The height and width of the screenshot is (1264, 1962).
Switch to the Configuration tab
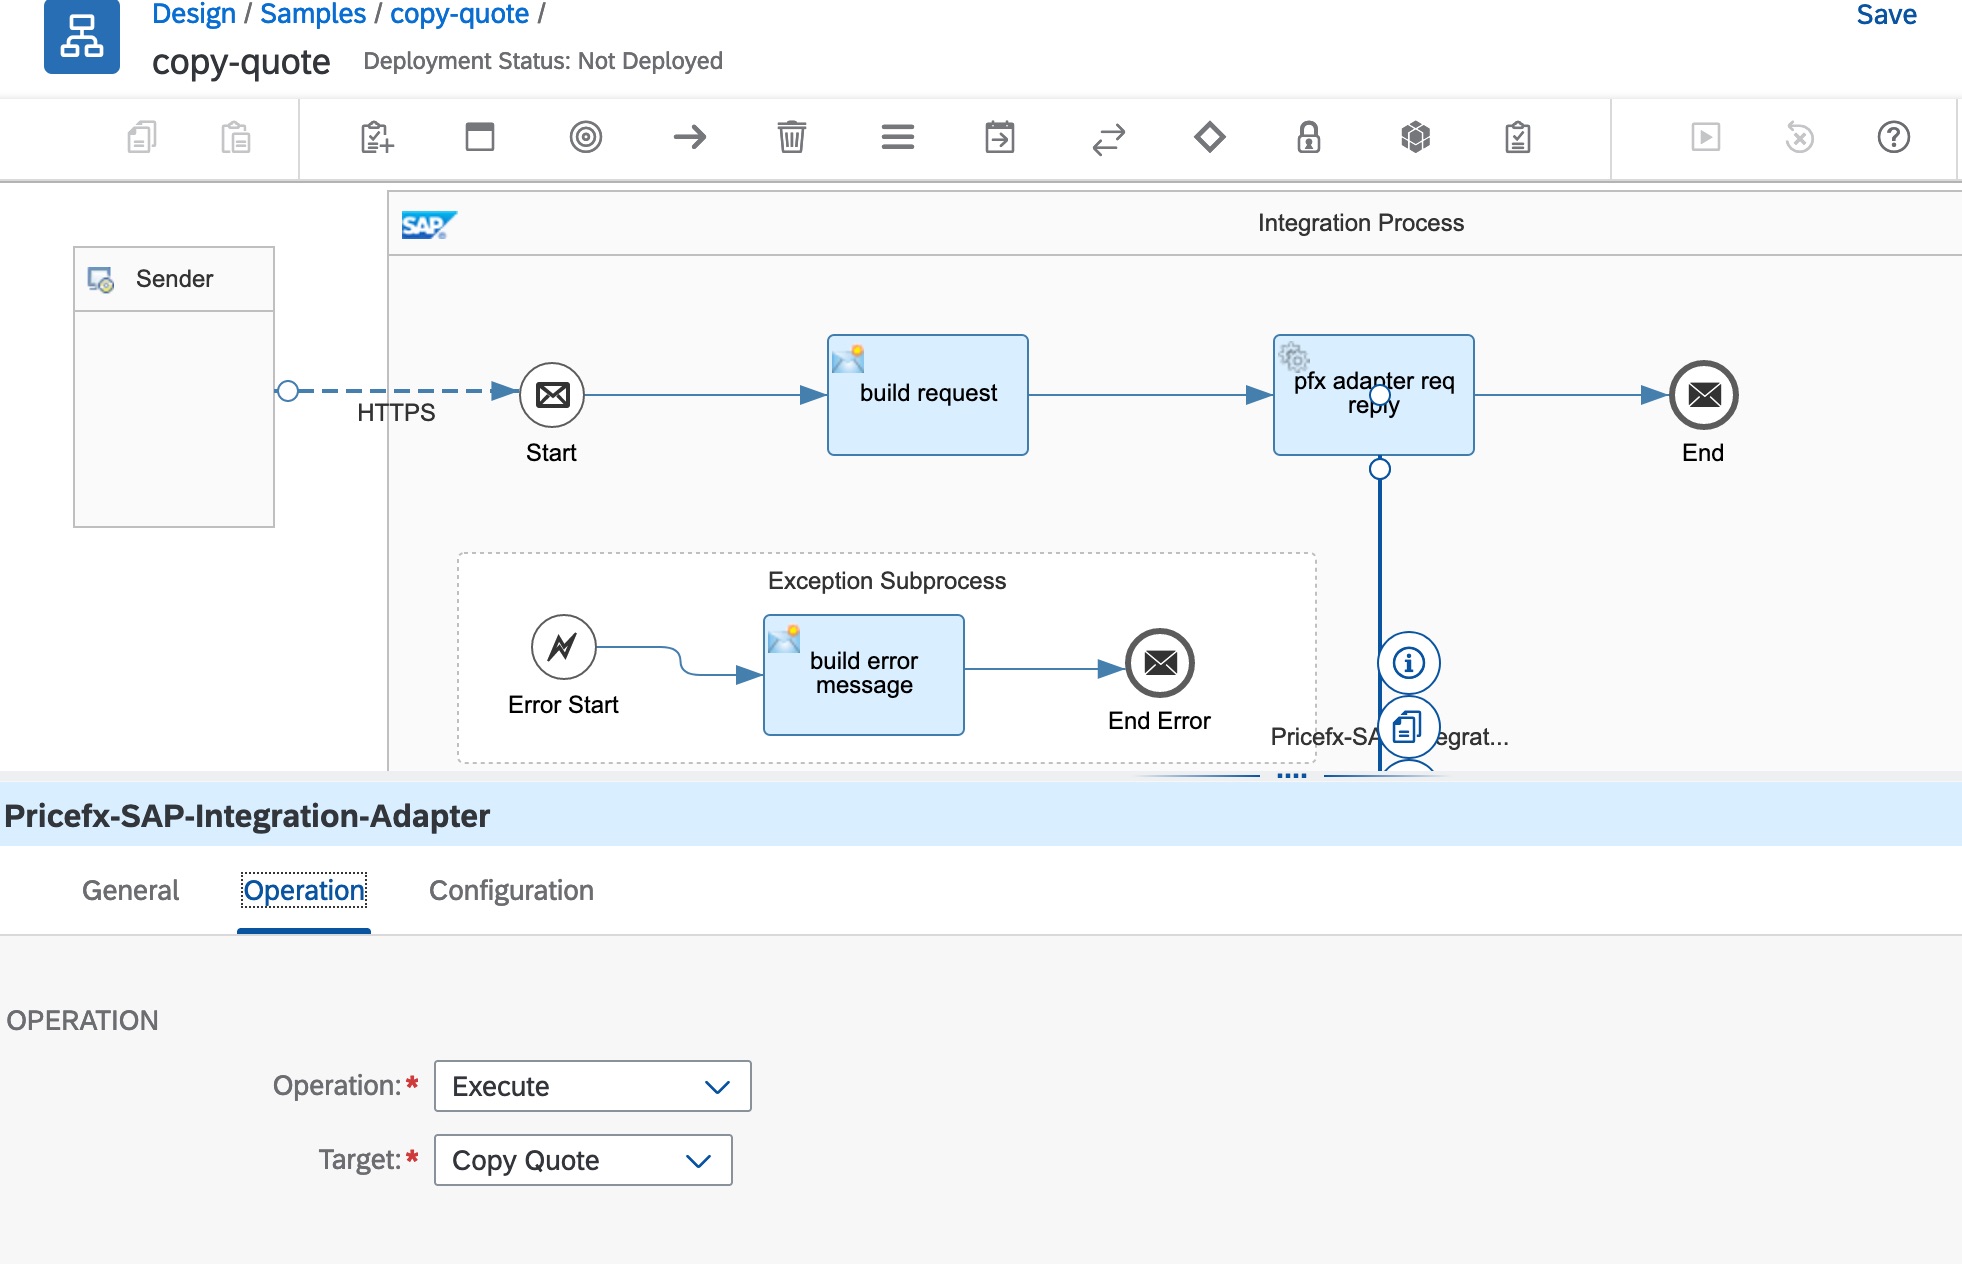pyautogui.click(x=511, y=890)
